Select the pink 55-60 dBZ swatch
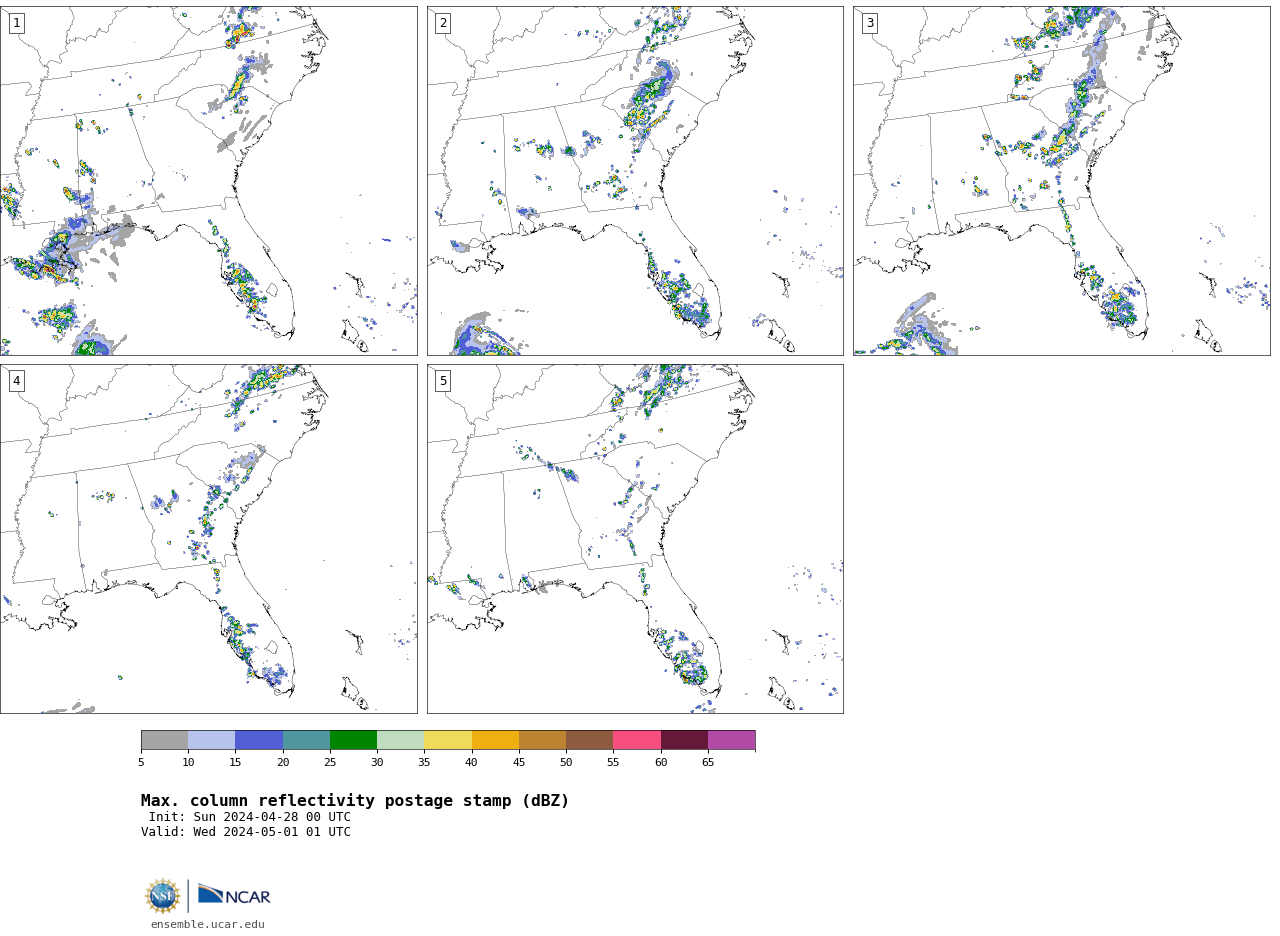The height and width of the screenshot is (936, 1280). [x=637, y=740]
